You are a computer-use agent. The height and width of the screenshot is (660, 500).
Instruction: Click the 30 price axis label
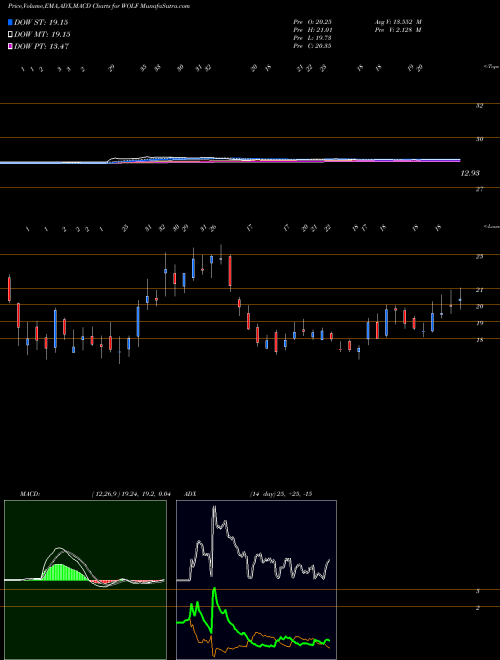479,139
